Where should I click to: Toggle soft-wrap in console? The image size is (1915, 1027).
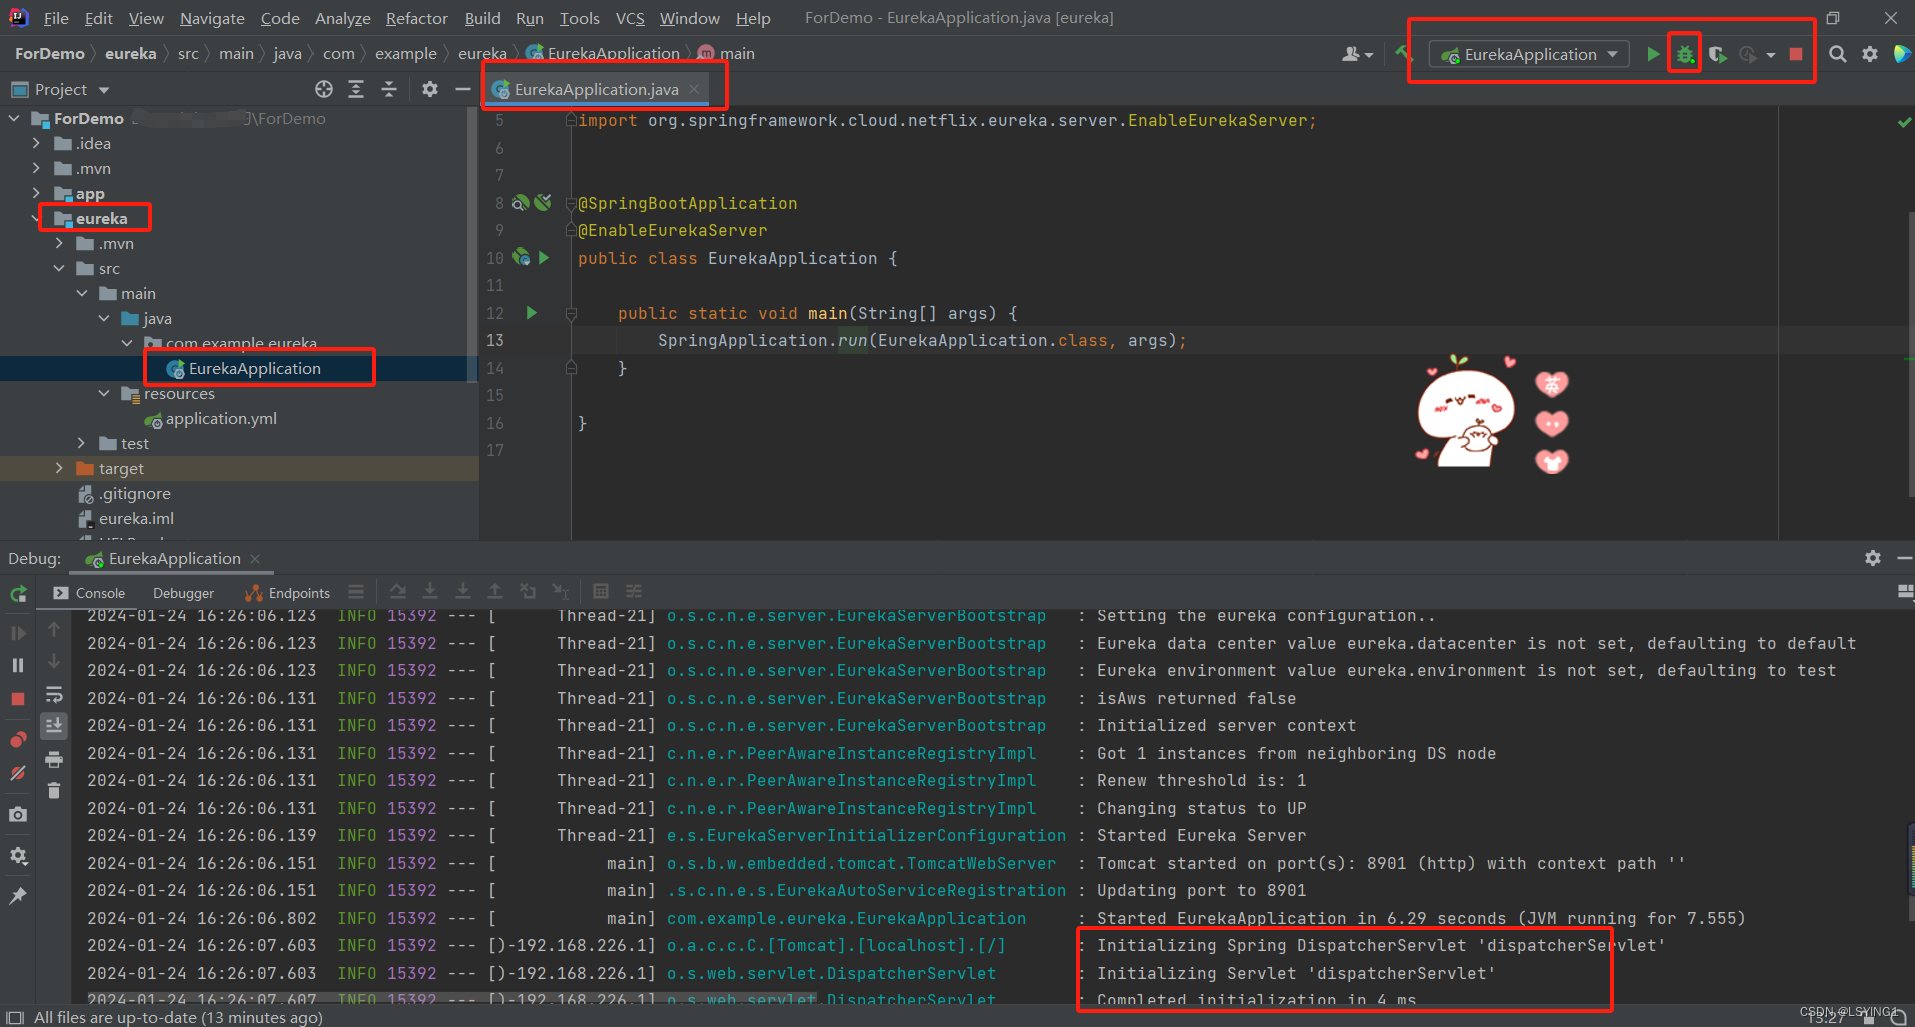pos(54,694)
